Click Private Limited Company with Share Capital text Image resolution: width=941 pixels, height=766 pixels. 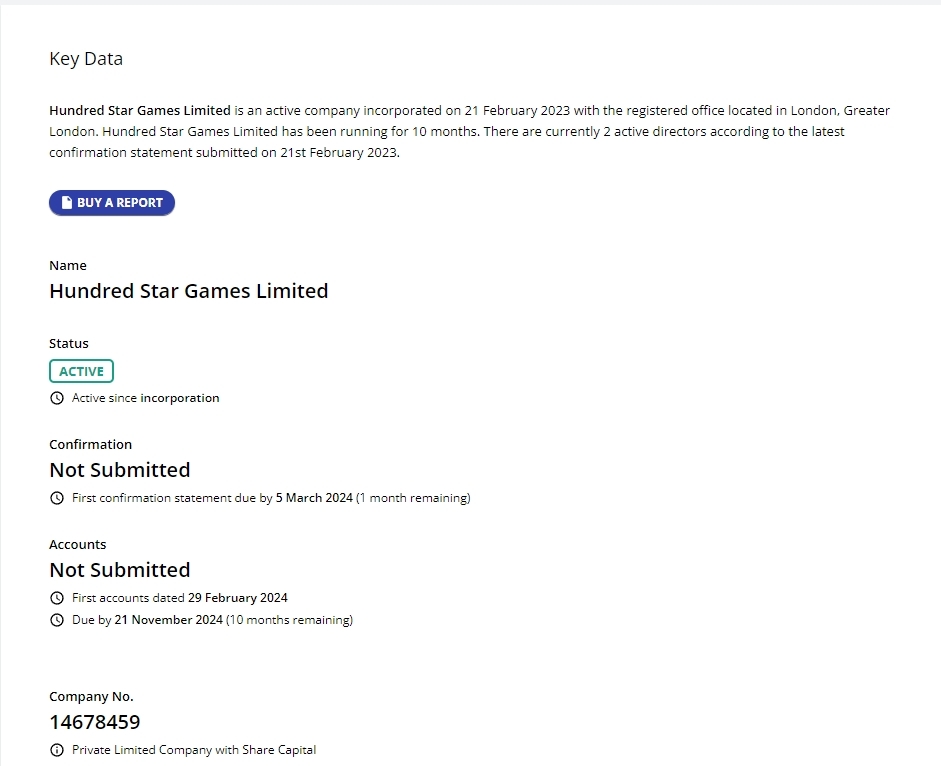pos(194,750)
